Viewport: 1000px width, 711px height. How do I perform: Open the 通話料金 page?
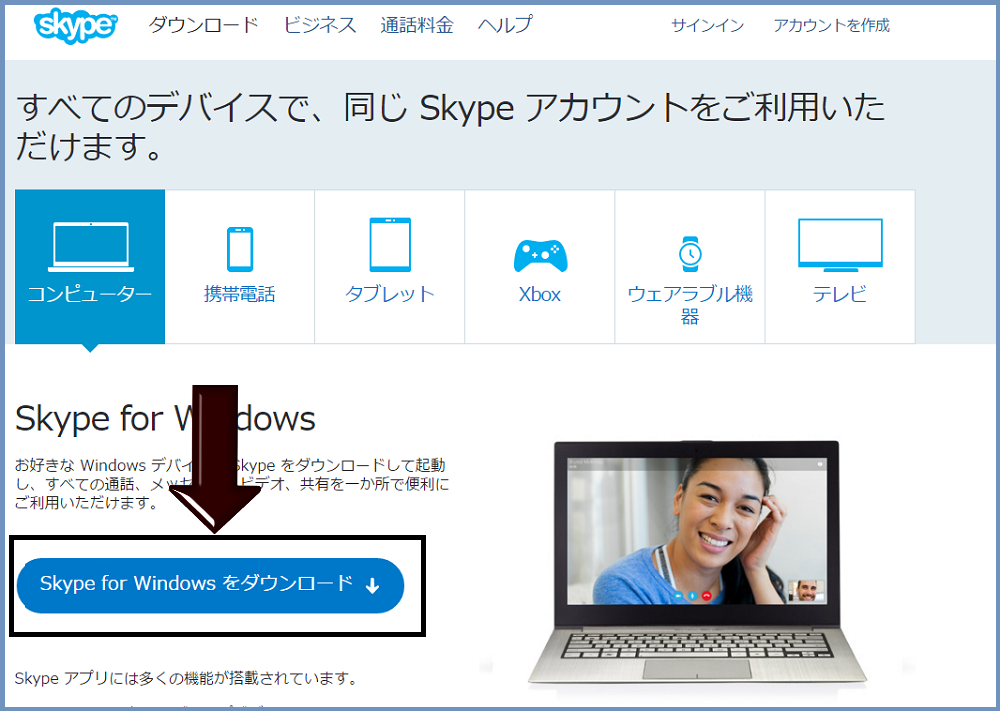click(417, 25)
